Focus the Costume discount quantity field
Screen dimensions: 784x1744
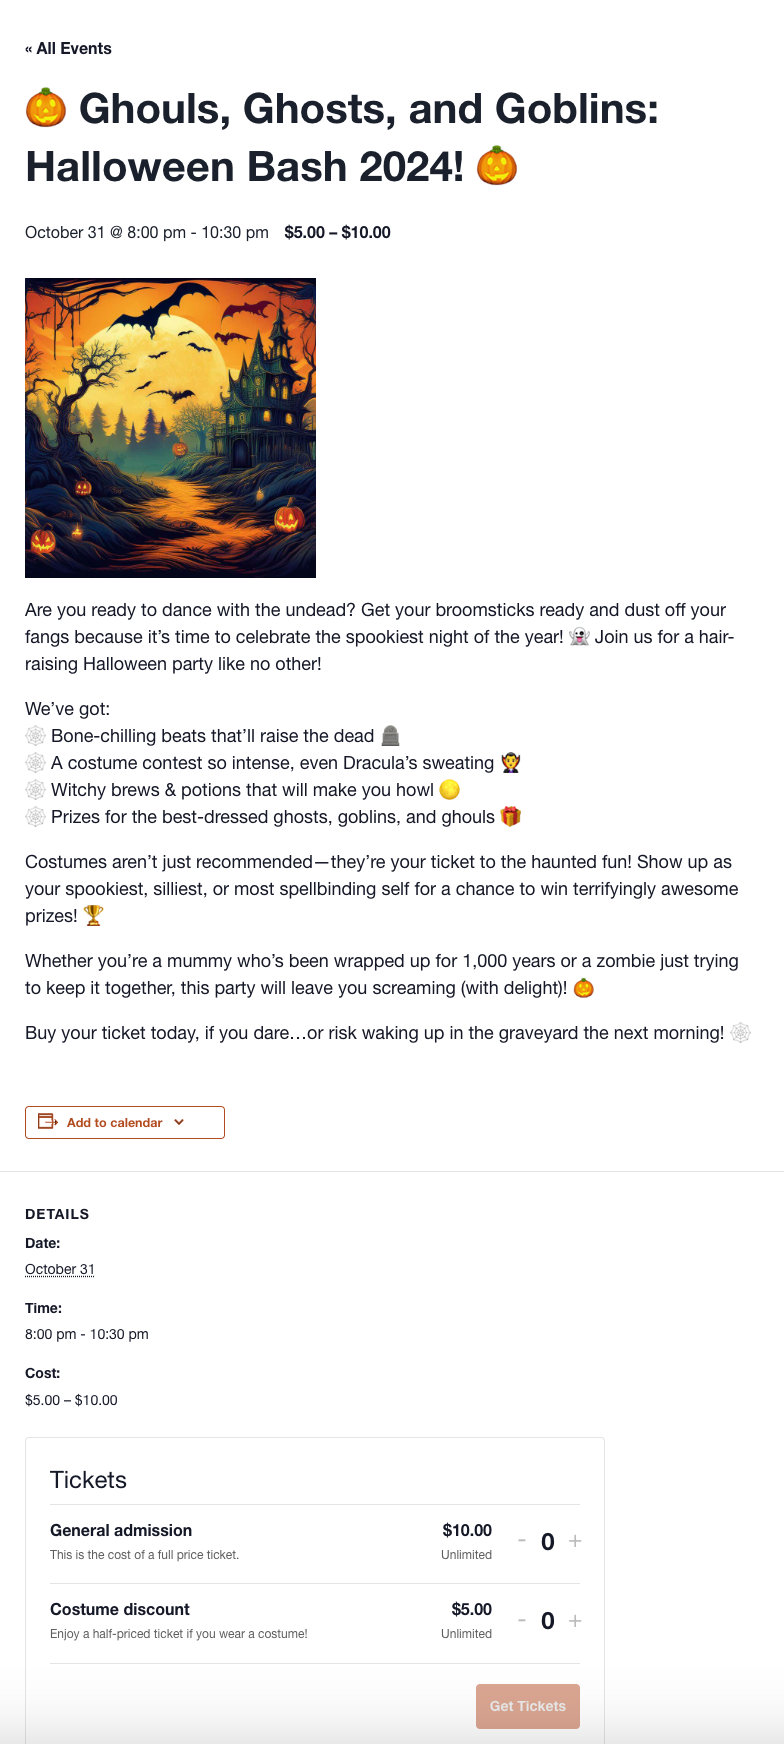point(548,1621)
